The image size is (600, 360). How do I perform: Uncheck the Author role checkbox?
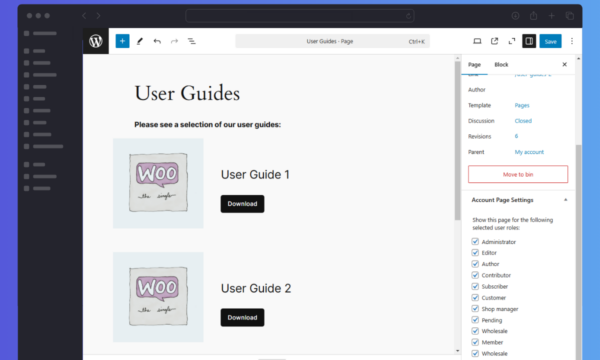coord(475,264)
